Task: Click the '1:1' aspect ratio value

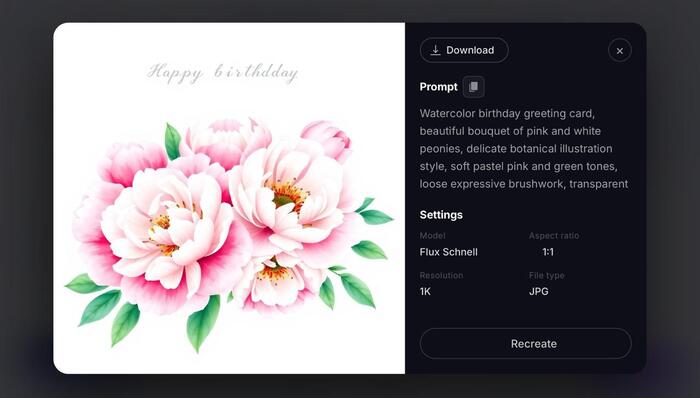Action: [548, 252]
